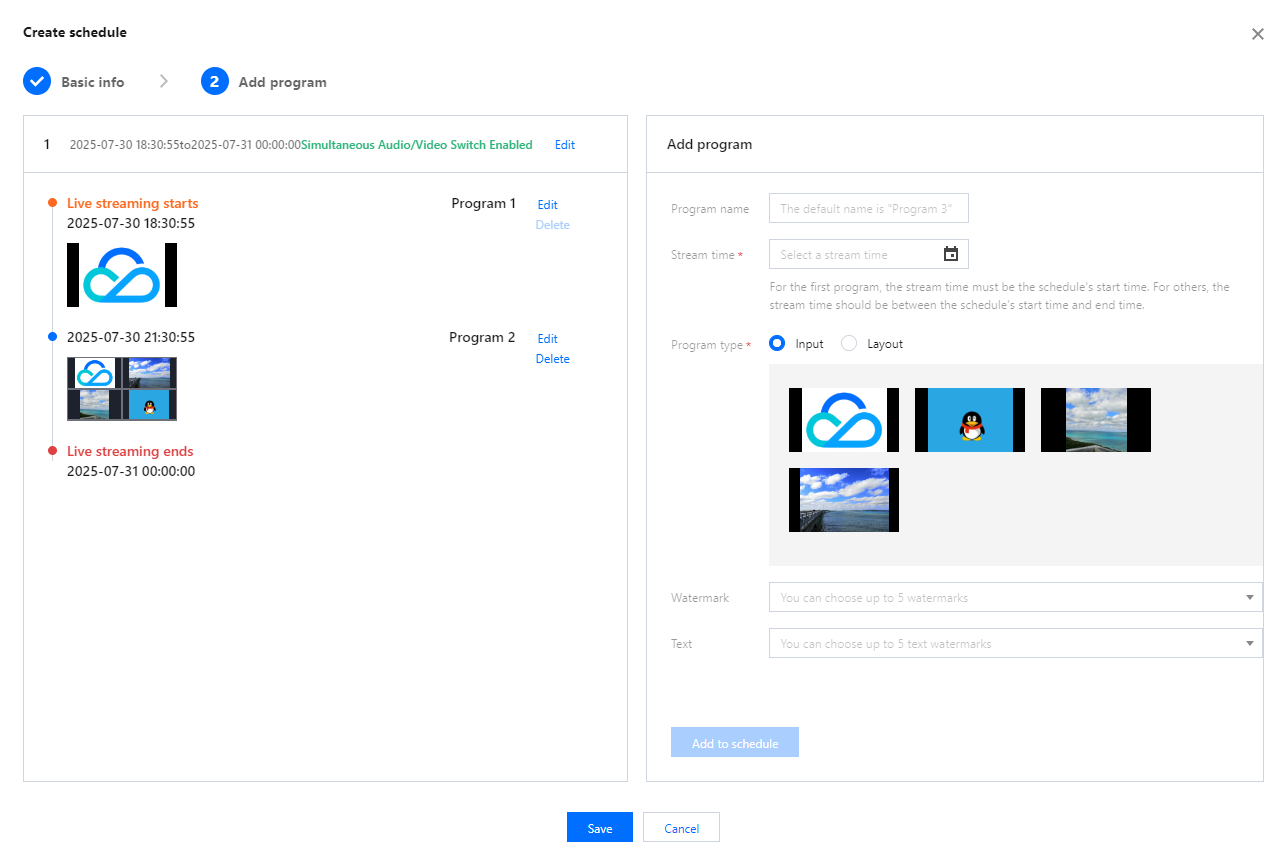The width and height of the screenshot is (1287, 865).
Task: Go back to the Basic info step
Action: 93,82
